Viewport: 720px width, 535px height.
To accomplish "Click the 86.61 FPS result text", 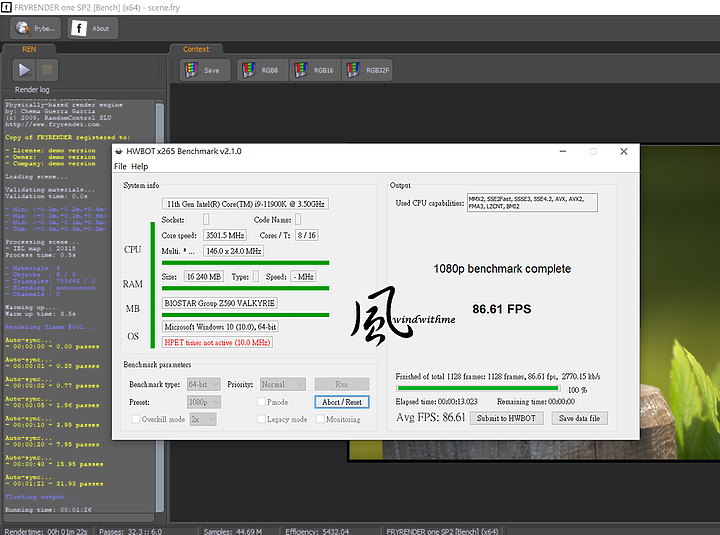I will pyautogui.click(x=501, y=309).
